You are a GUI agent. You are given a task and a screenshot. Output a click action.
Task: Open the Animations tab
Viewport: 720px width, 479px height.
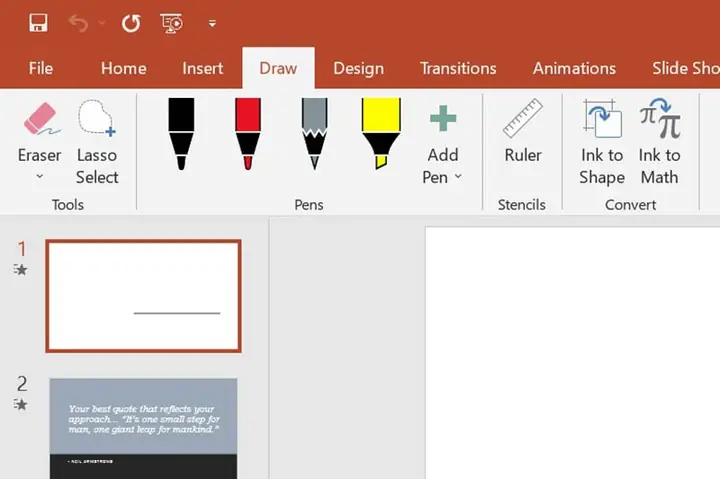tap(574, 68)
